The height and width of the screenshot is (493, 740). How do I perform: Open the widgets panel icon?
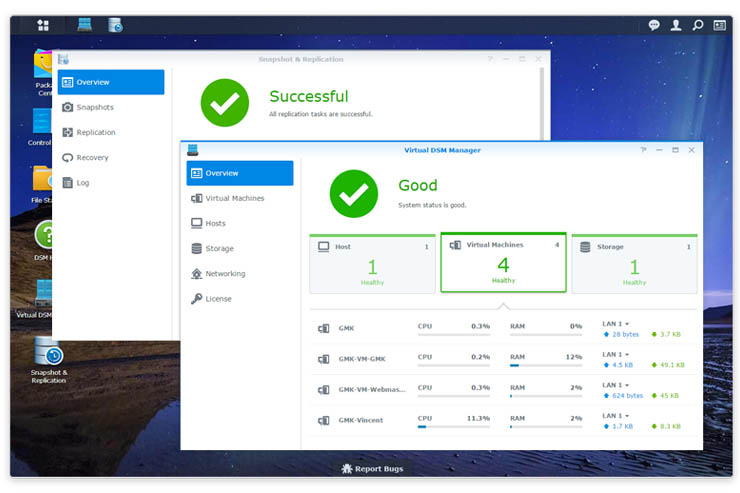point(720,25)
